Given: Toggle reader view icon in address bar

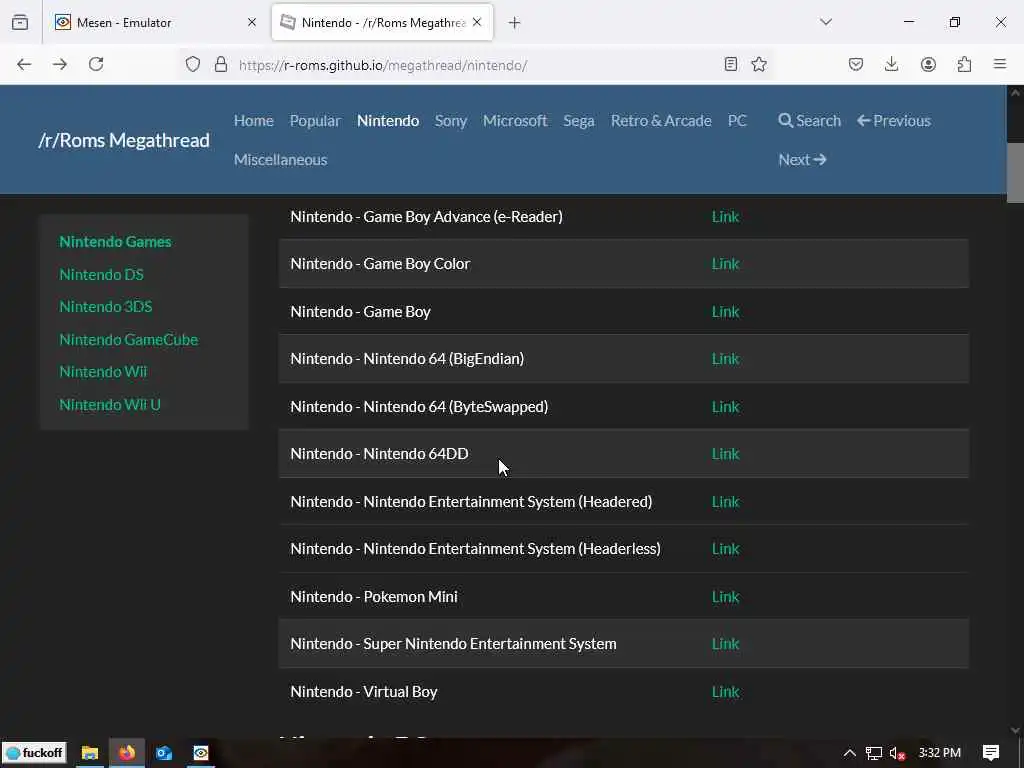Looking at the screenshot, I should (x=731, y=64).
